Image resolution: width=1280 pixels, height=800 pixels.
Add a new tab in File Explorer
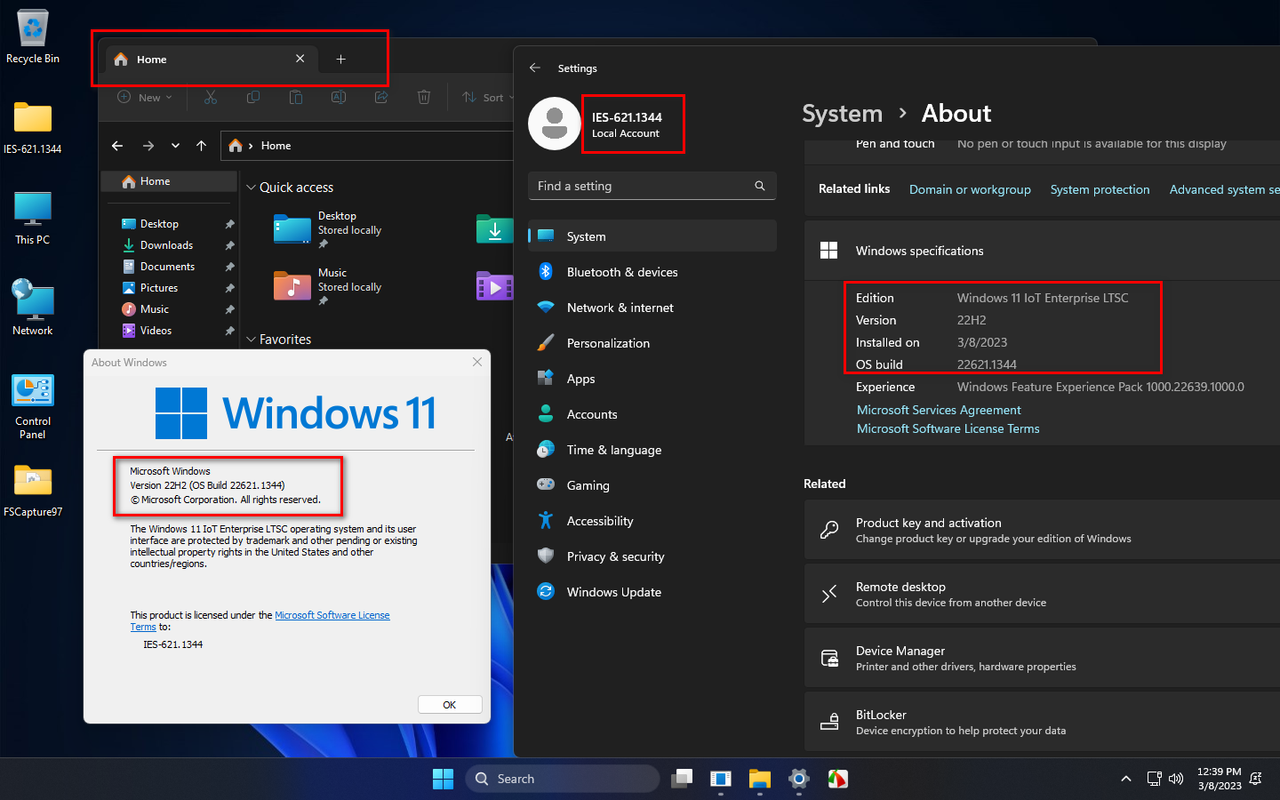pos(340,59)
